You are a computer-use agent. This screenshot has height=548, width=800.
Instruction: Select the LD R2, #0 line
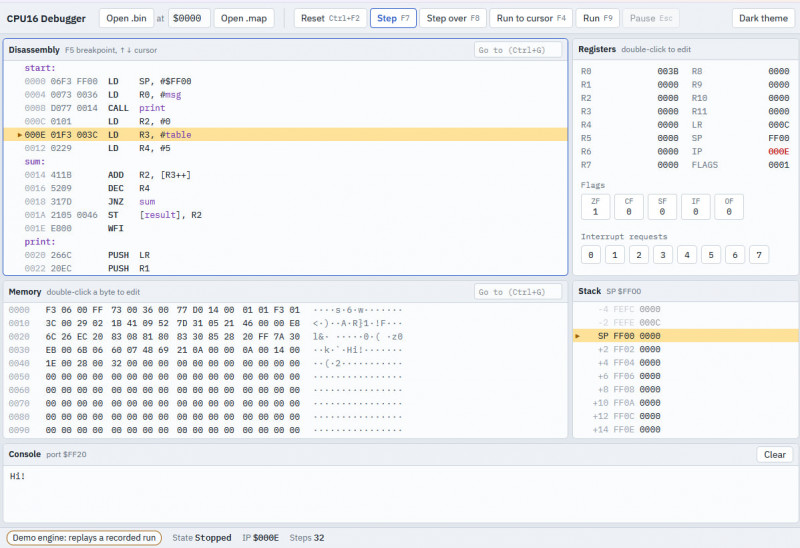[285, 121]
